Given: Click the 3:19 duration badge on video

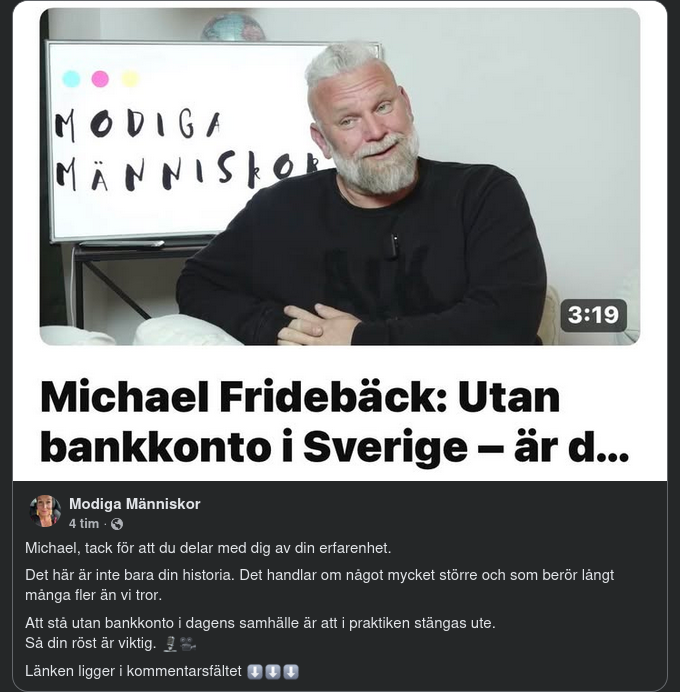Looking at the screenshot, I should tap(594, 315).
